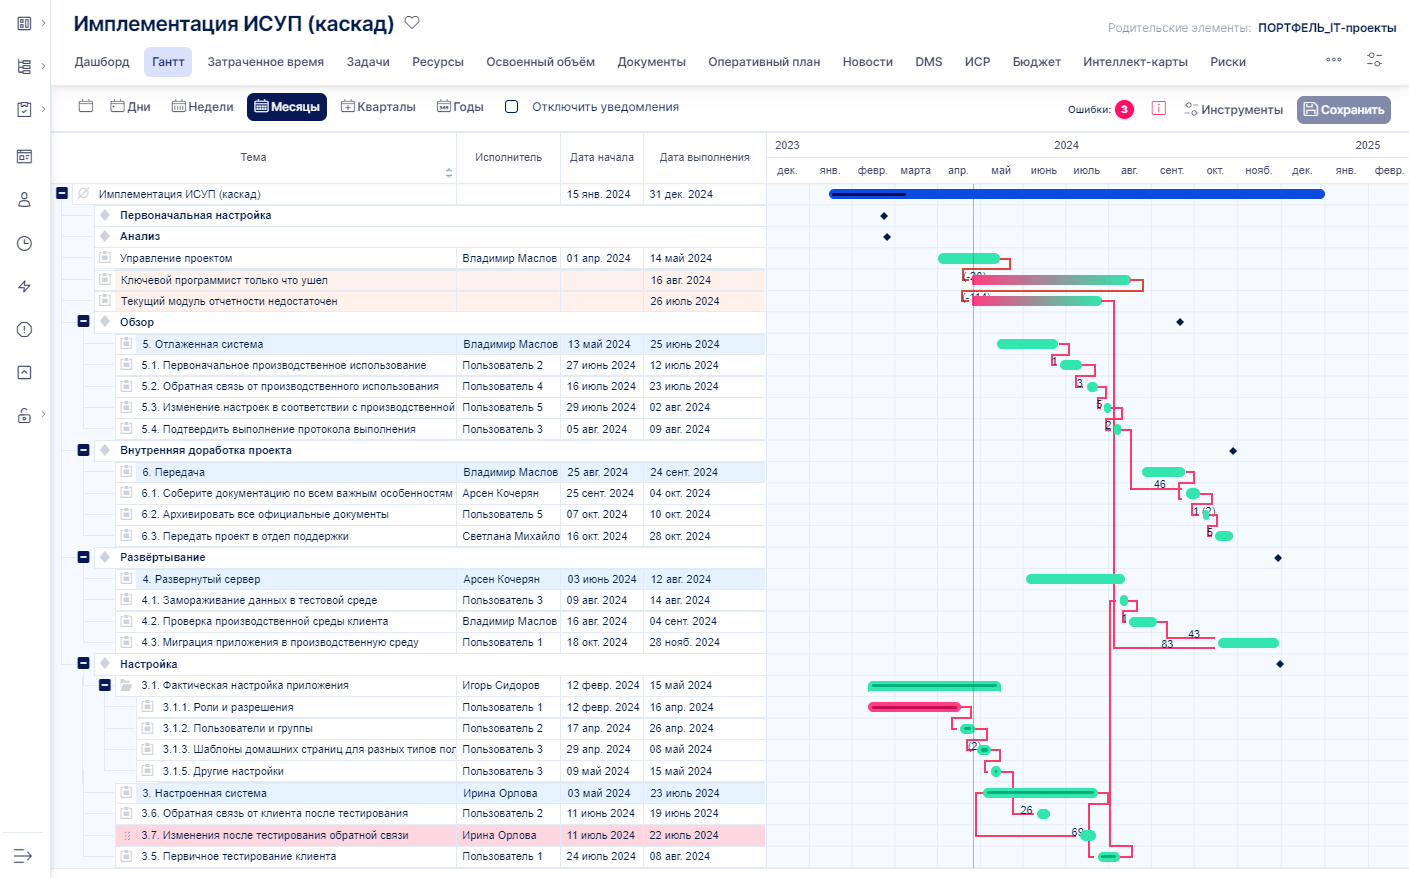Open the Ресурсы tab

pyautogui.click(x=438, y=62)
